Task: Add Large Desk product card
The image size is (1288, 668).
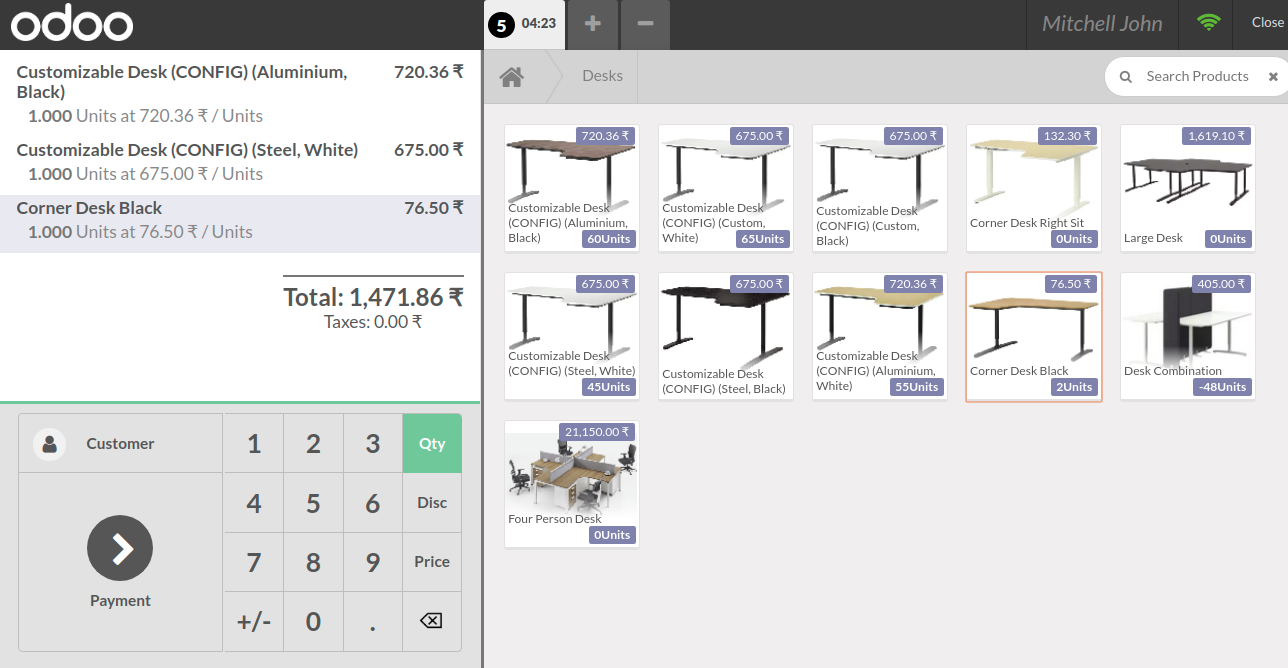Action: 1187,188
